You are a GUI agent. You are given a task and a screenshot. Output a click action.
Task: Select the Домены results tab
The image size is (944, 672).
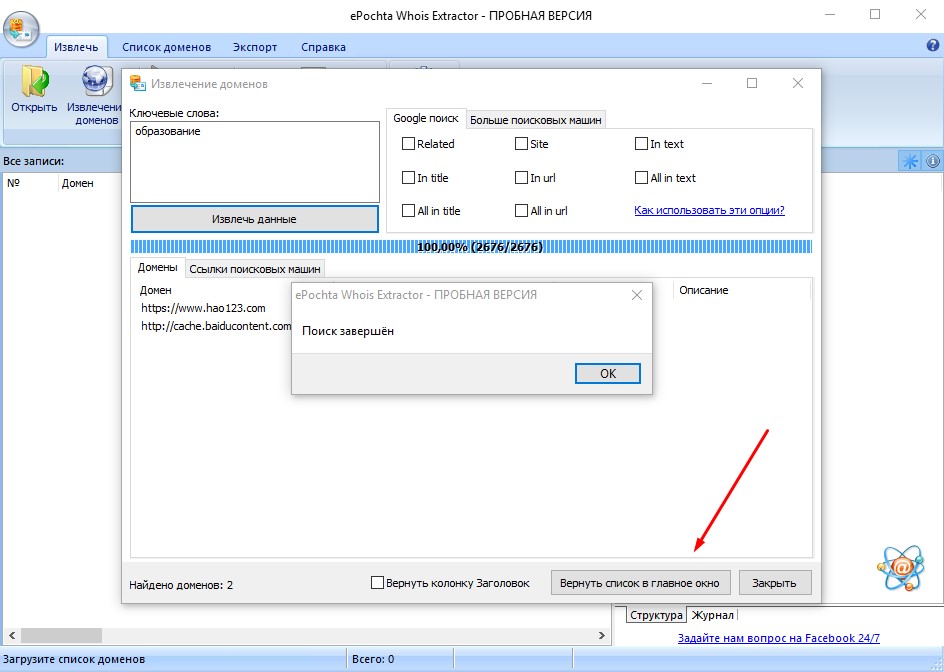pos(158,267)
